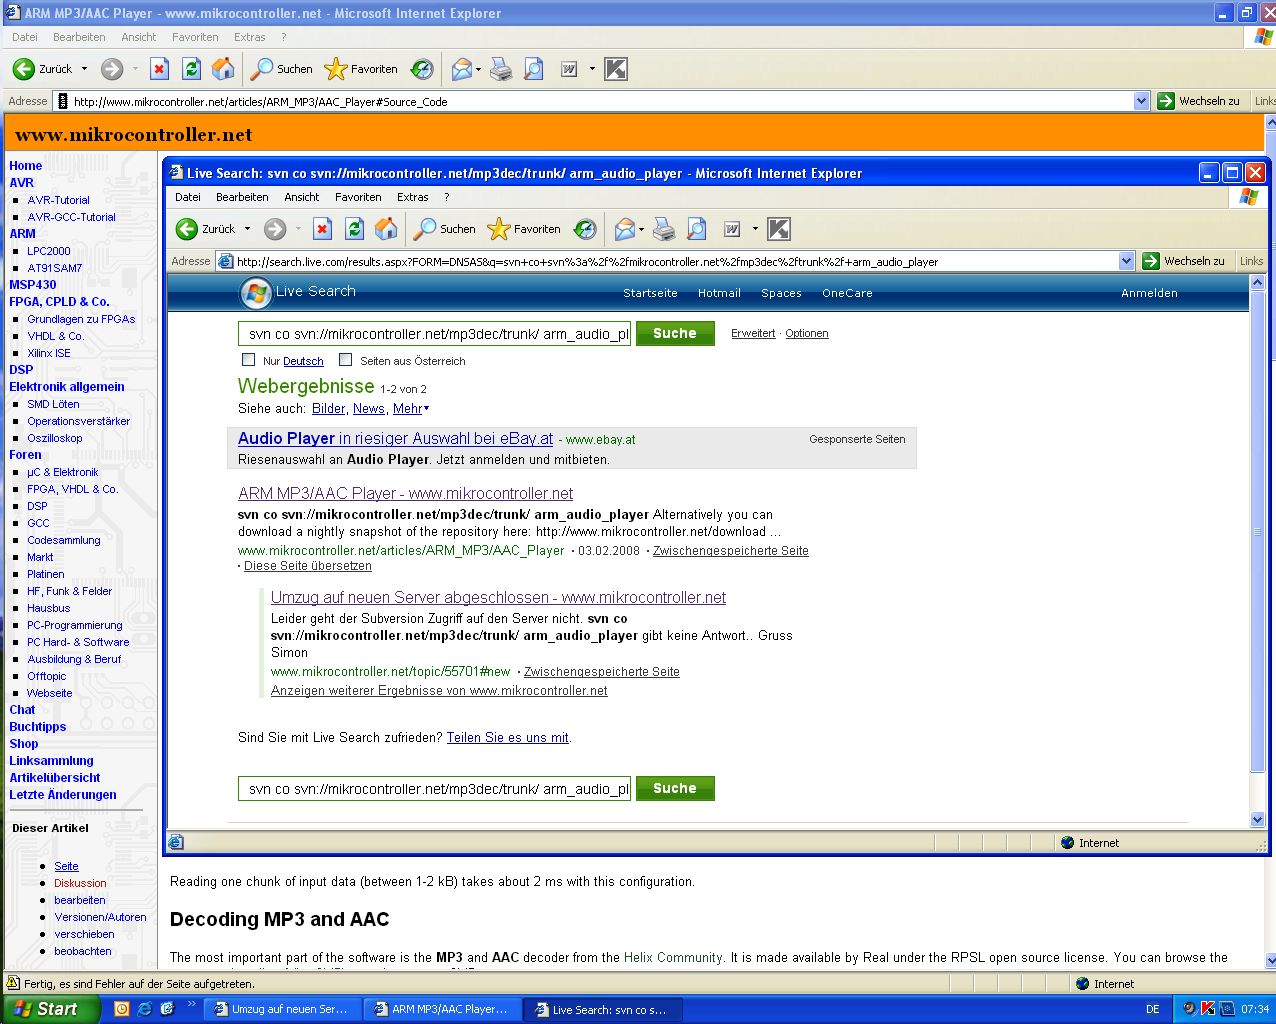Click forward arrow in Live Search window toolbar
The width and height of the screenshot is (1276, 1024).
point(275,229)
